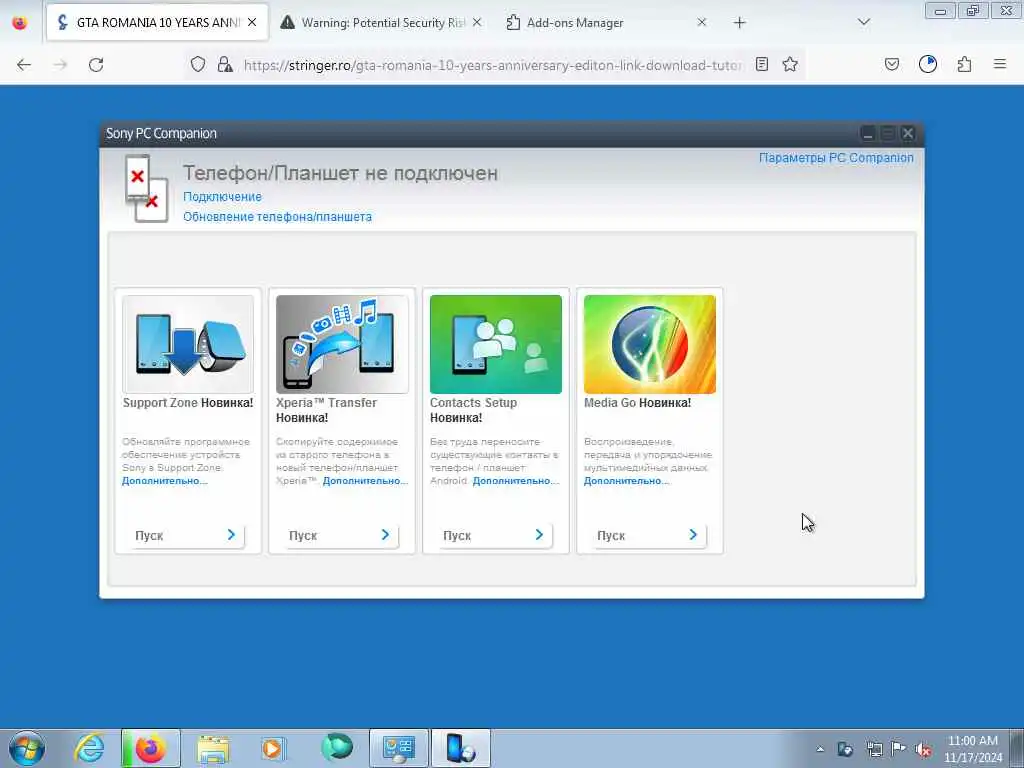Open the Windows Start menu orb
1024x768 pixels.
tap(27, 748)
